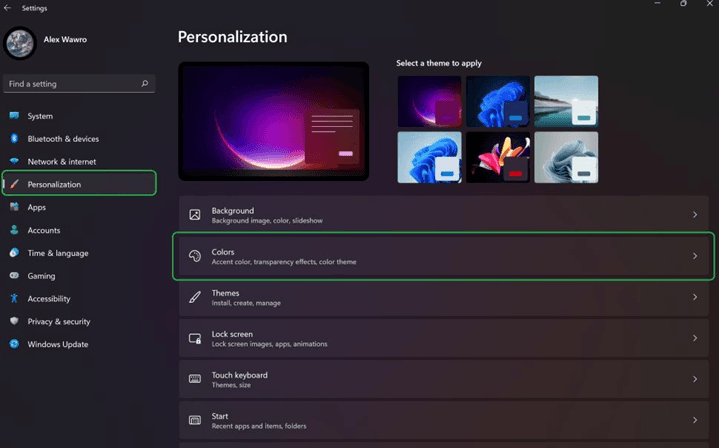The width and height of the screenshot is (719, 448).
Task: Open Themes install, create, manage
Action: point(443,297)
